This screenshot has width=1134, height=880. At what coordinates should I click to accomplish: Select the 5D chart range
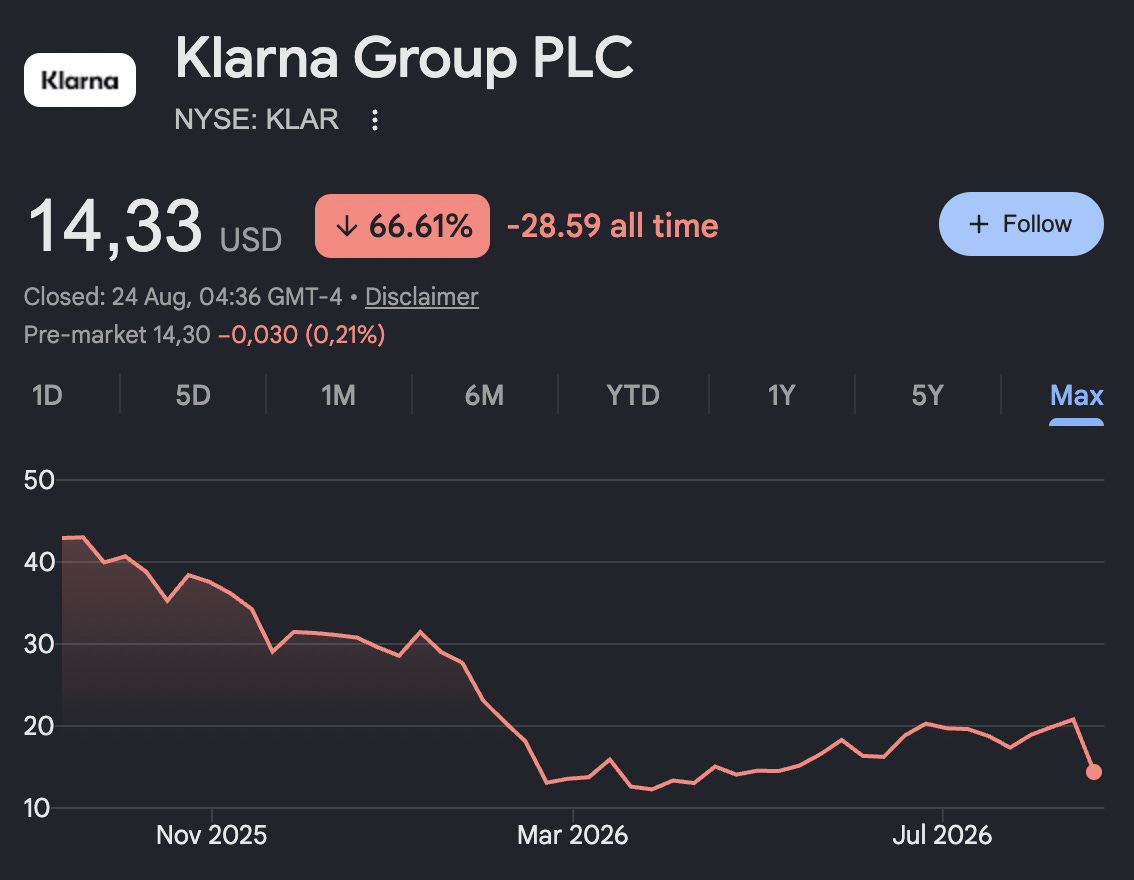click(193, 396)
